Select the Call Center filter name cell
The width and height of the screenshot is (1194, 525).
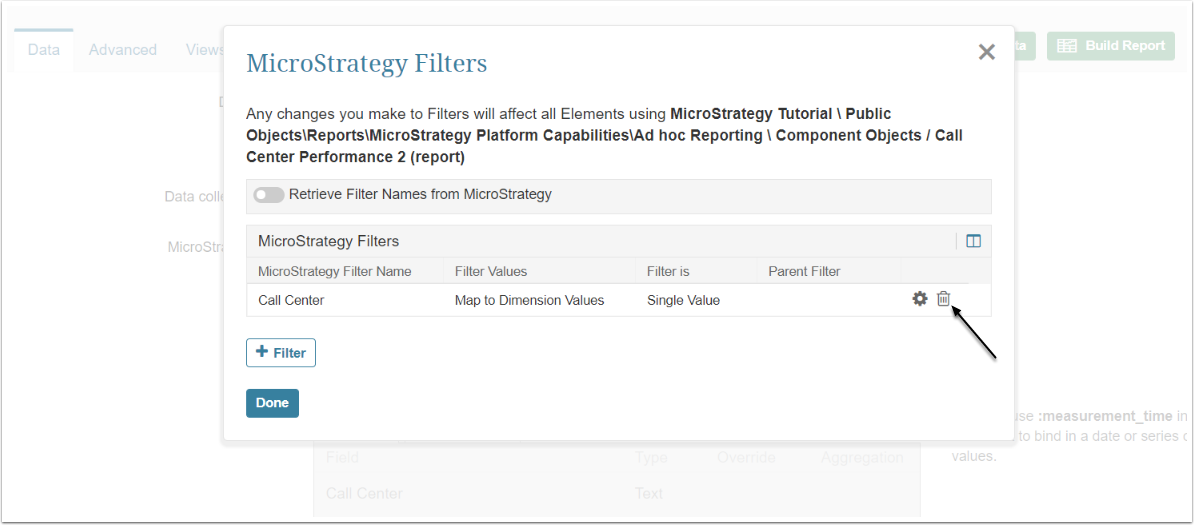[291, 300]
